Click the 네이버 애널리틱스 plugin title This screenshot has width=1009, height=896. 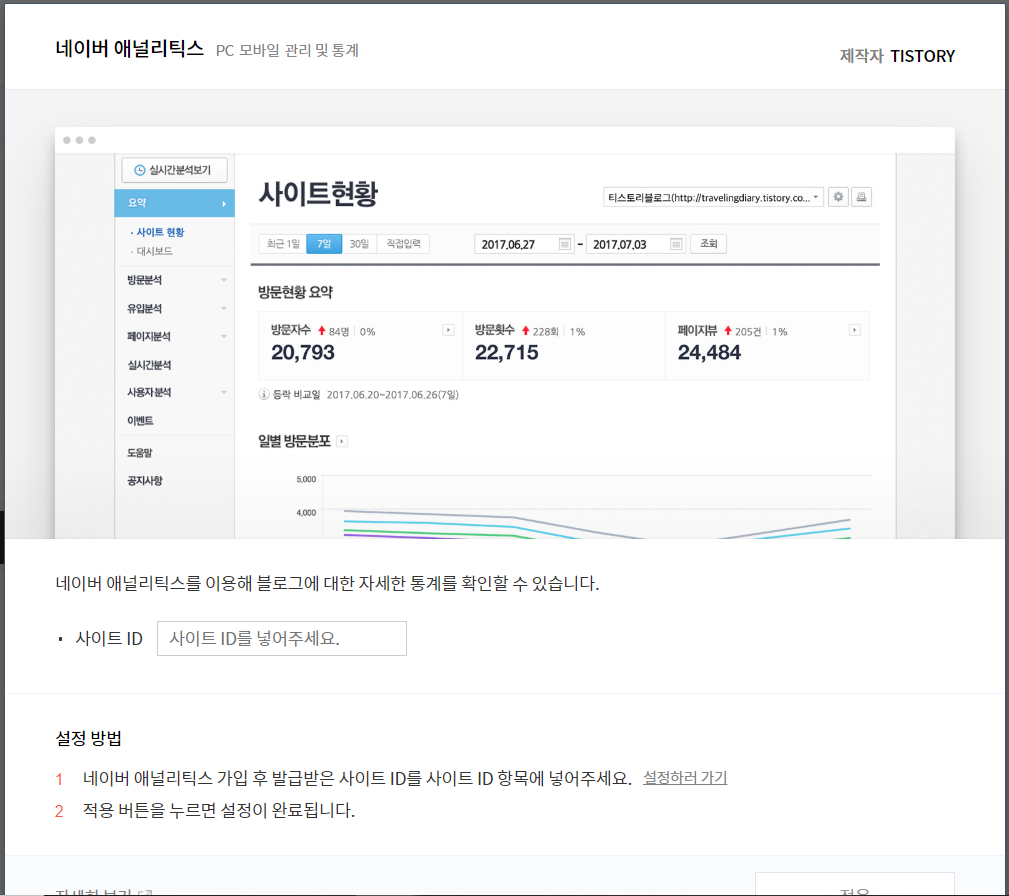tap(129, 48)
